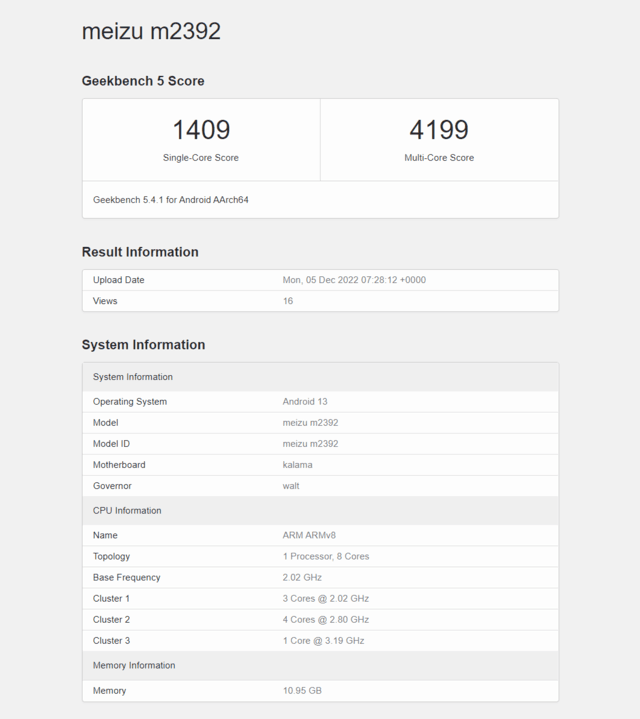Image resolution: width=640 pixels, height=719 pixels.
Task: Click the single-core score value 1409
Action: pos(201,130)
